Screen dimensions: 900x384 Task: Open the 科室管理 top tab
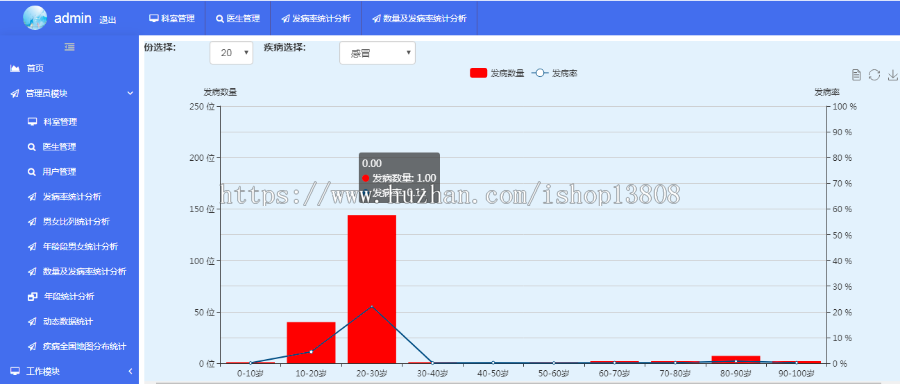pos(172,18)
